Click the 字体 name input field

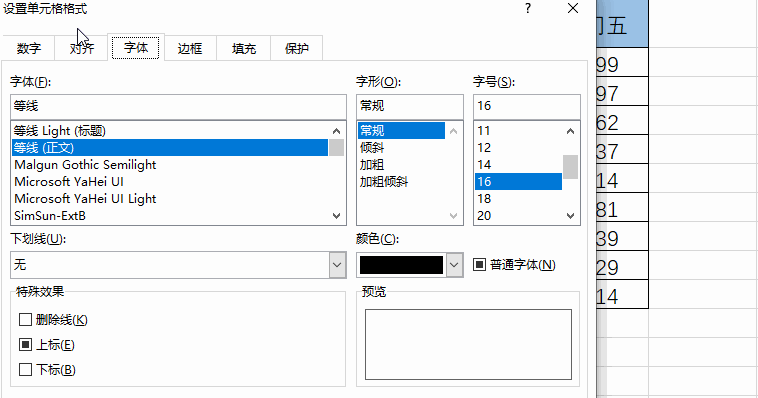pyautogui.click(x=178, y=106)
